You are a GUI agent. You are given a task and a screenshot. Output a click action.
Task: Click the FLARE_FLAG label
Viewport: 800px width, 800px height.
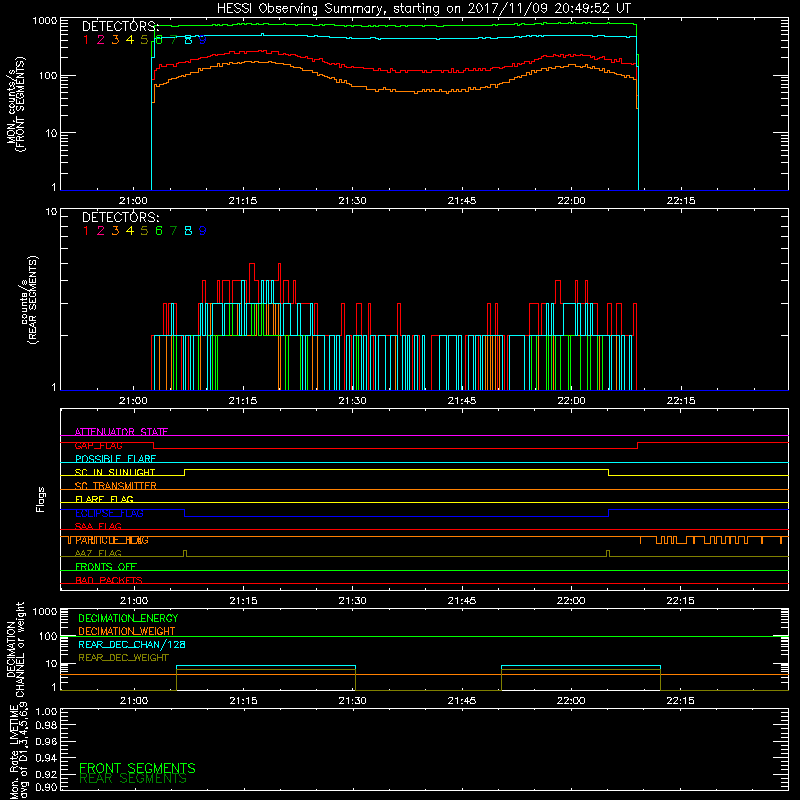point(104,499)
